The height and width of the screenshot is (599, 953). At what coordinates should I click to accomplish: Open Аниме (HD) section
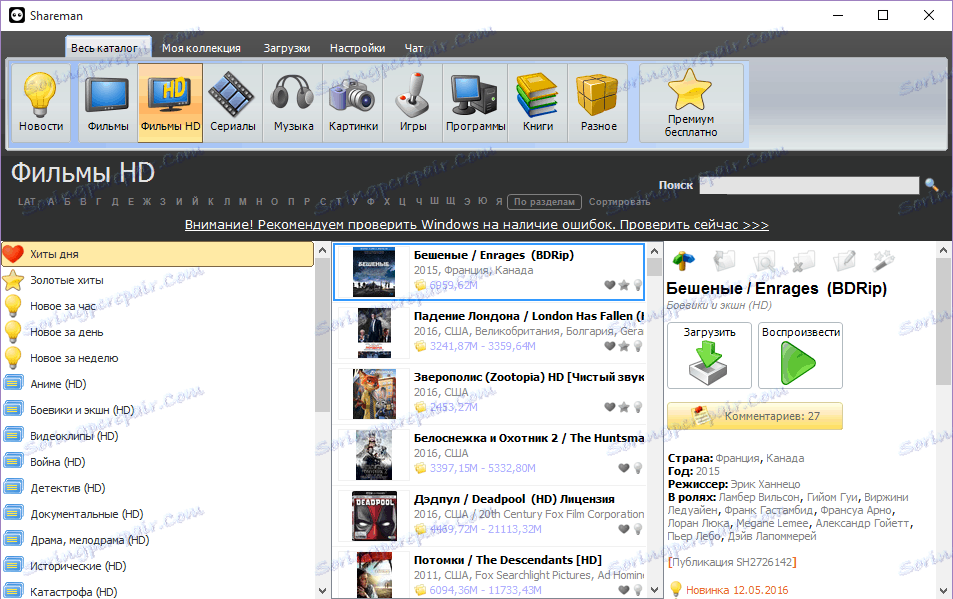157,384
